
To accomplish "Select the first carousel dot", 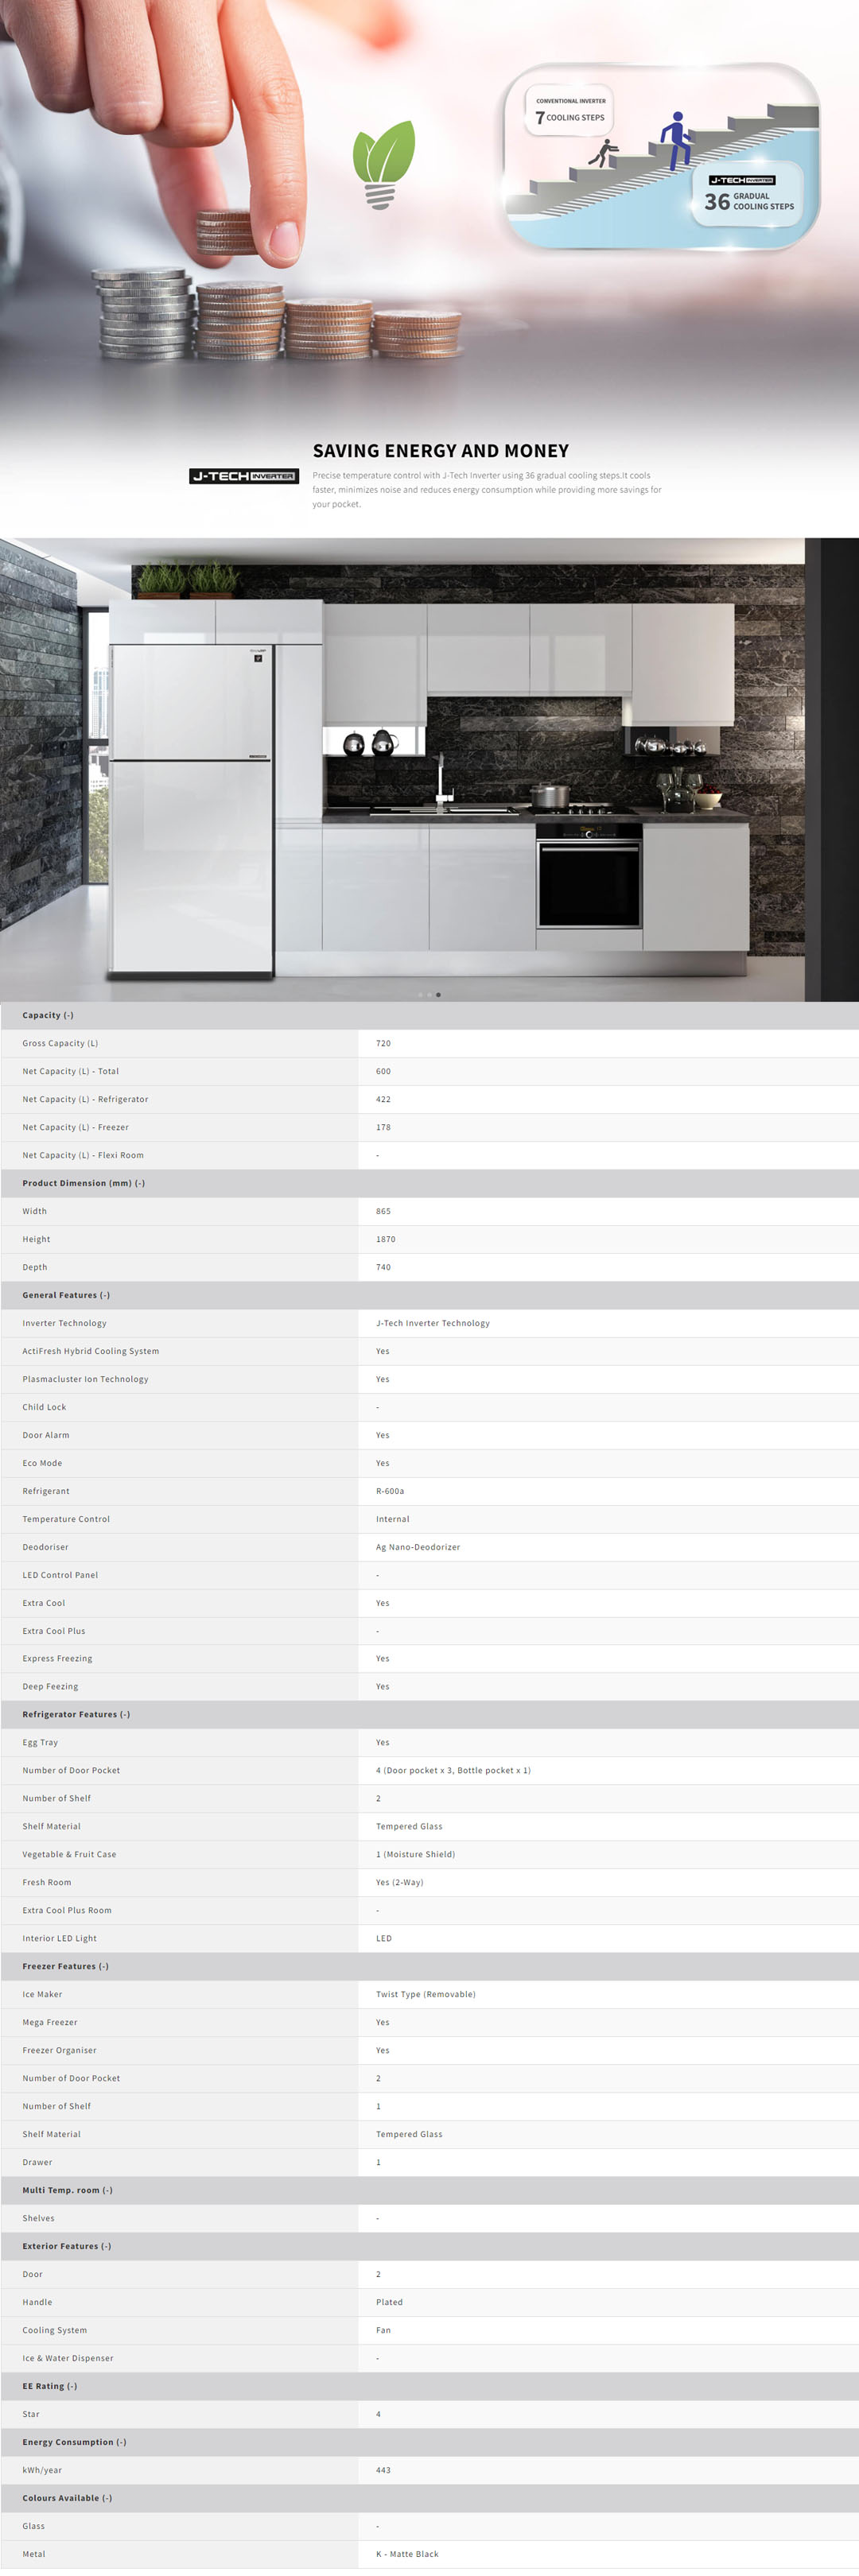I will point(420,994).
